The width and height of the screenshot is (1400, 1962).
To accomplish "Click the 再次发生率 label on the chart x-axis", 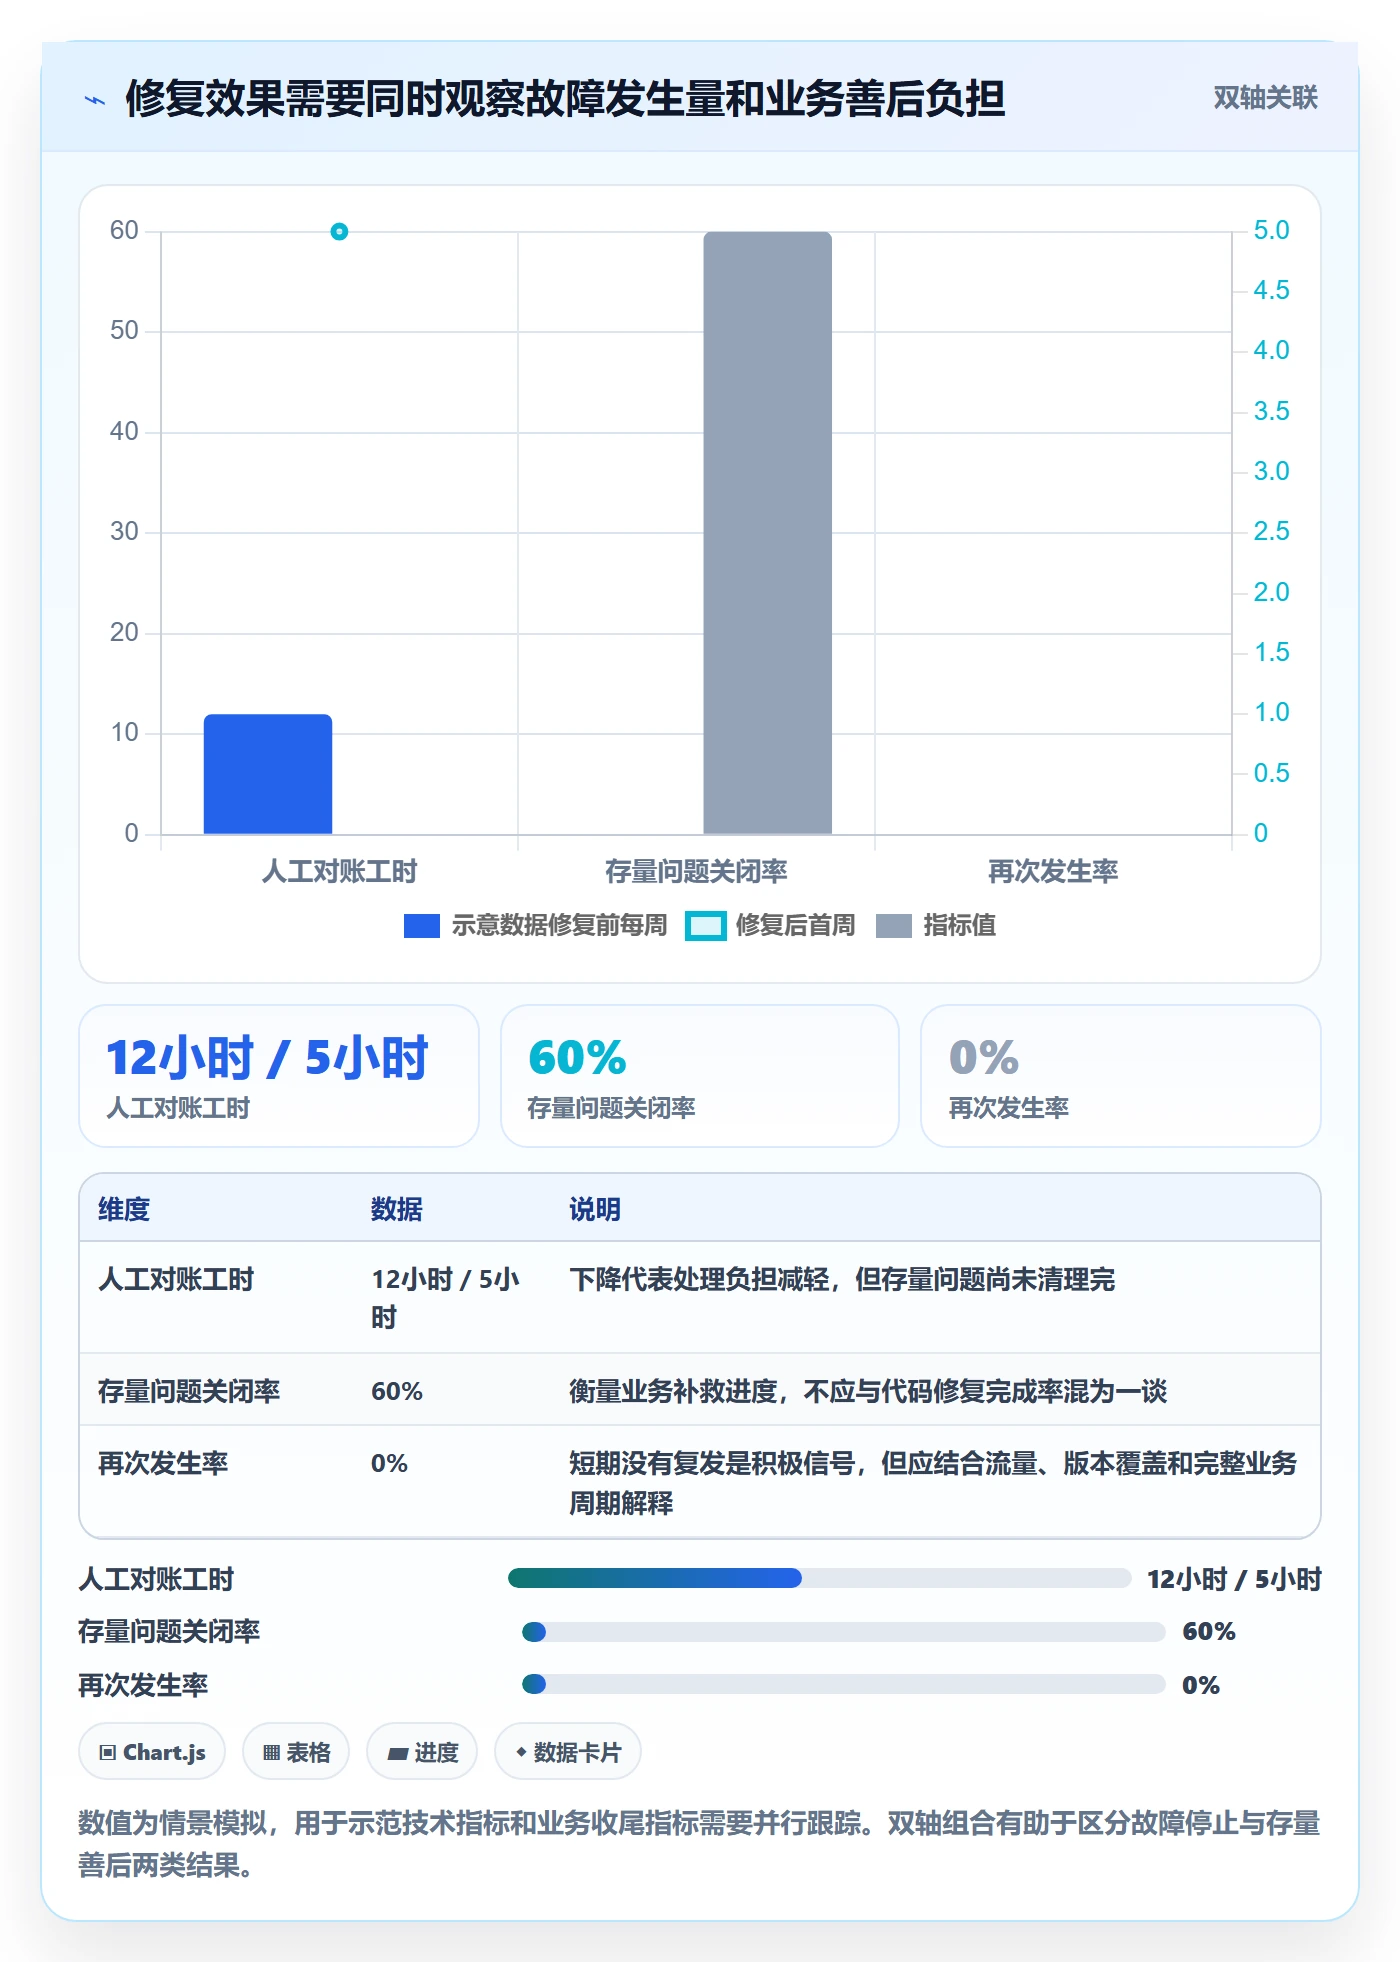I will [1053, 872].
